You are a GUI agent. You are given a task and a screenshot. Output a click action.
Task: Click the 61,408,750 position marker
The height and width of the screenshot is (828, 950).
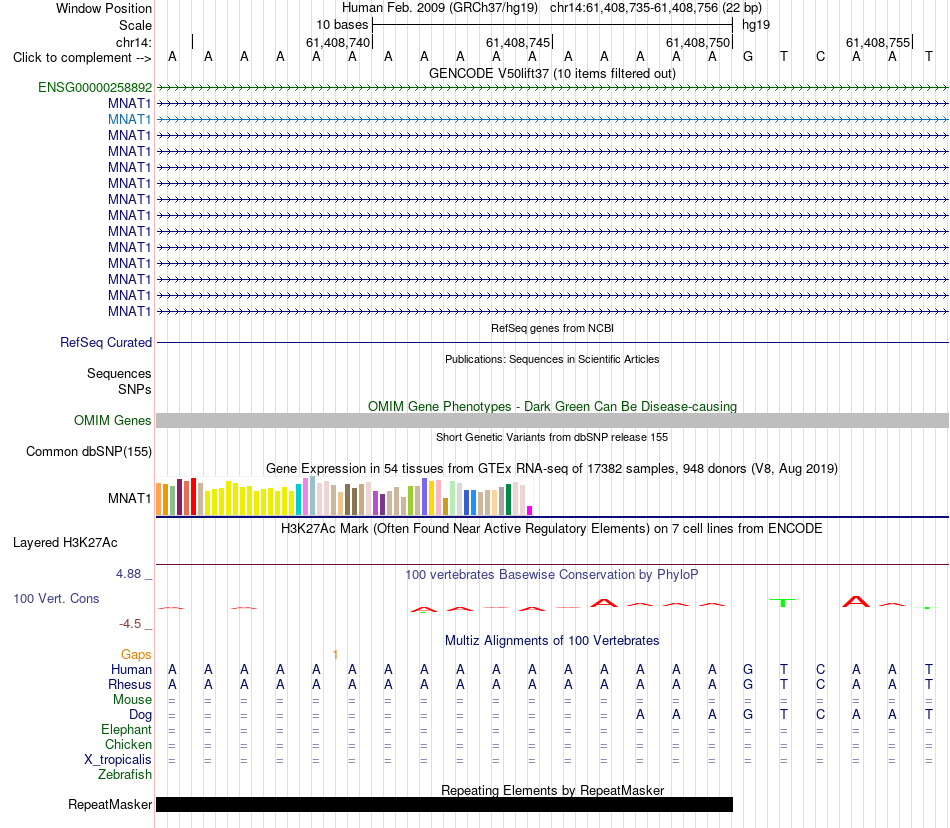tap(698, 42)
